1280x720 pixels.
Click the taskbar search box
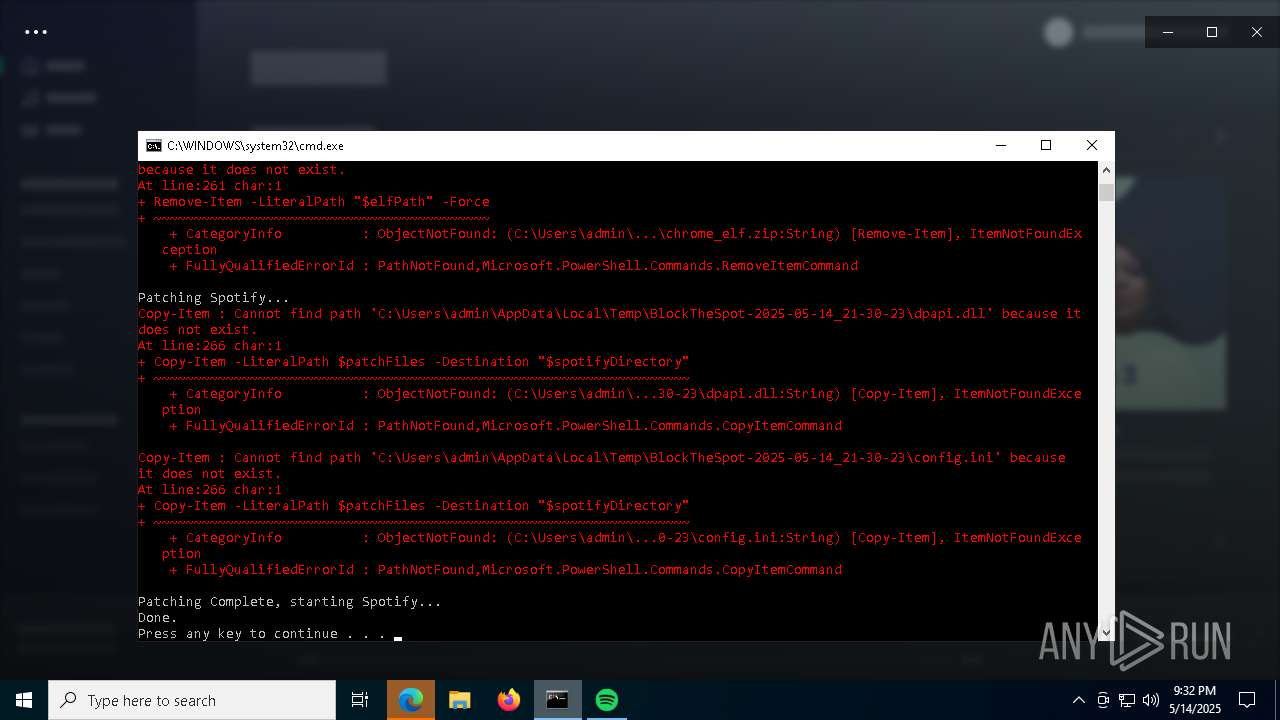pos(192,700)
